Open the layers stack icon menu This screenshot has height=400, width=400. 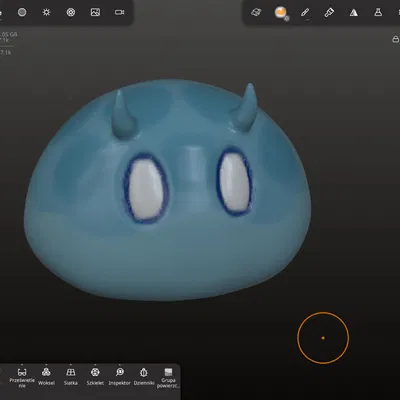click(256, 12)
